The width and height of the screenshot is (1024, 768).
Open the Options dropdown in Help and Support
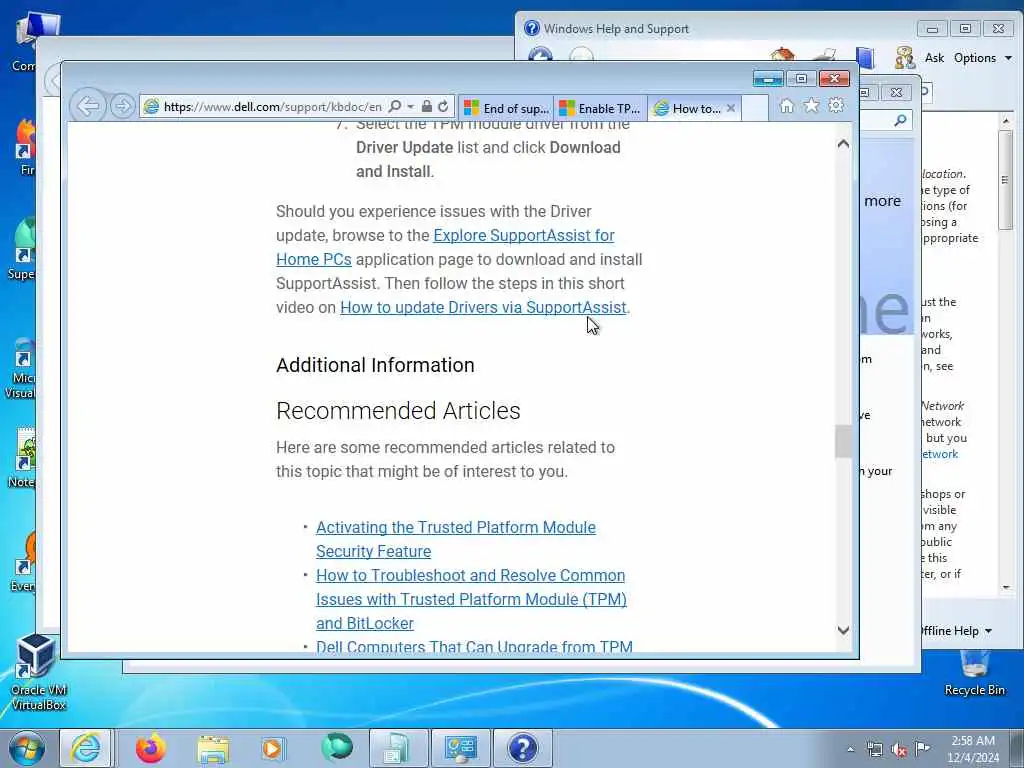coord(982,57)
